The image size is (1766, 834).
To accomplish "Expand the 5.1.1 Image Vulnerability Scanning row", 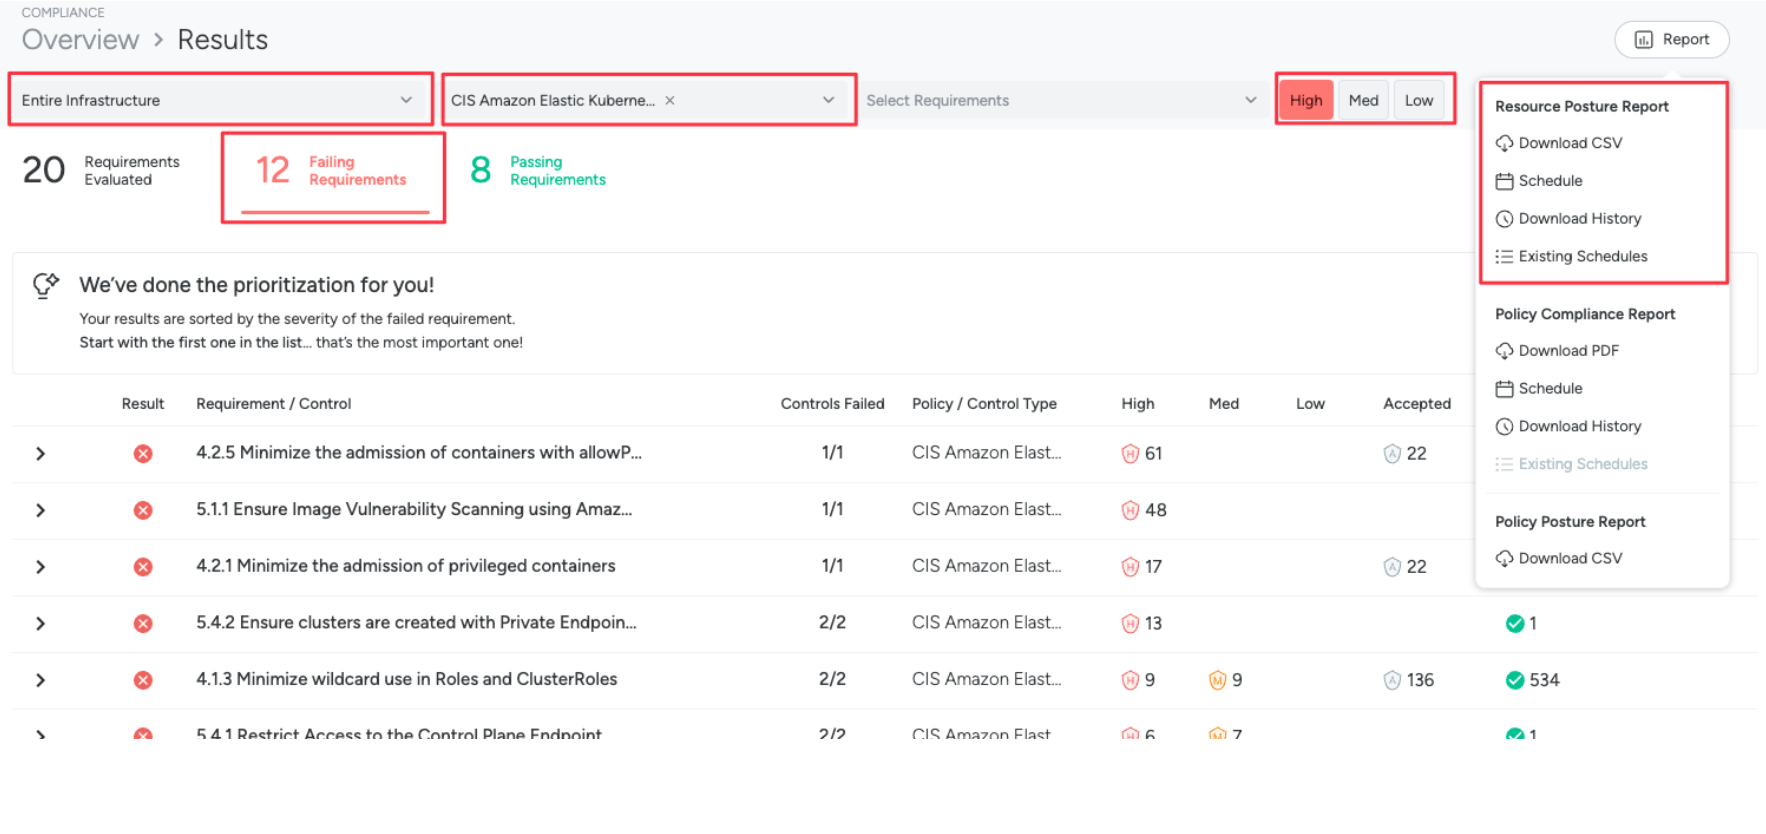I will (40, 510).
